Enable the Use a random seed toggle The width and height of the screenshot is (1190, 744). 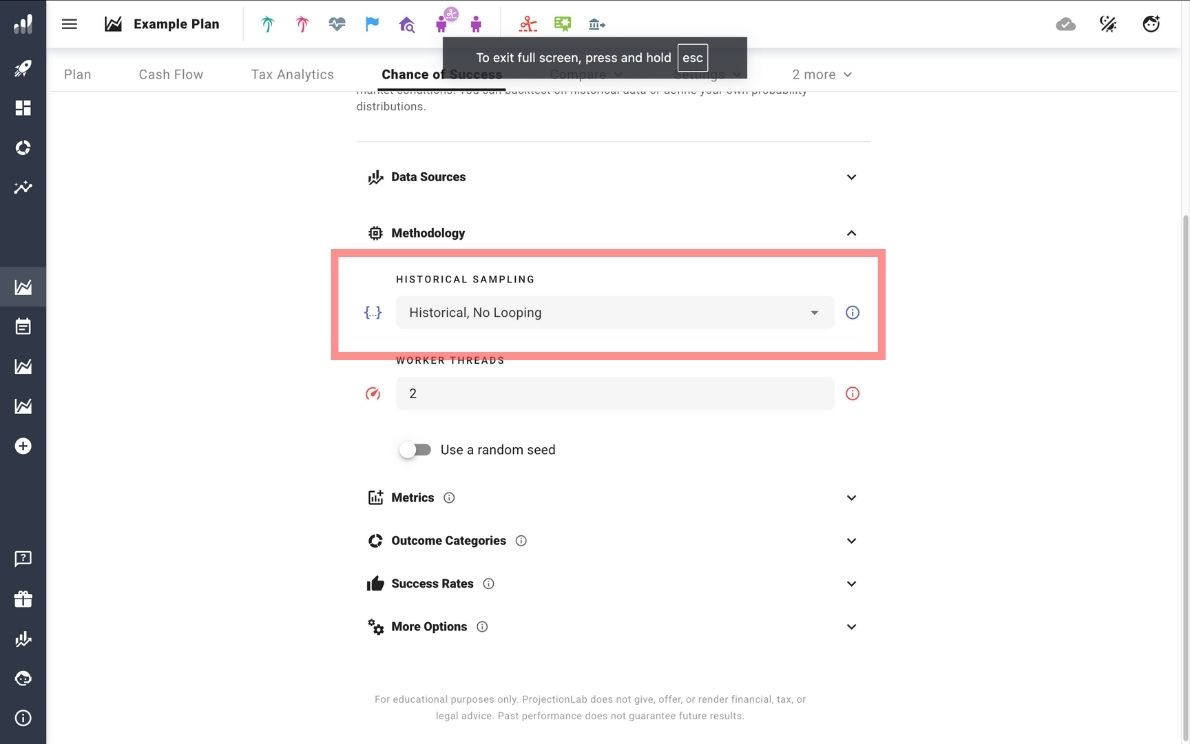[x=414, y=450]
